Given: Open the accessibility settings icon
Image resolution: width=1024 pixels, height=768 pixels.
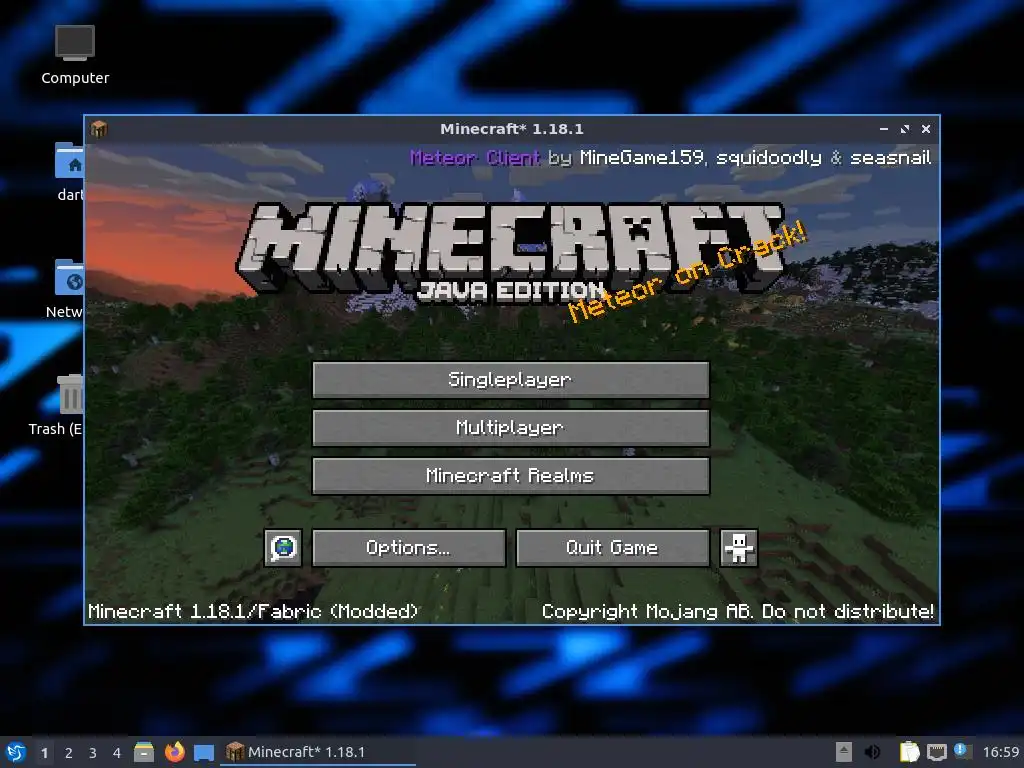Looking at the screenshot, I should tap(739, 547).
